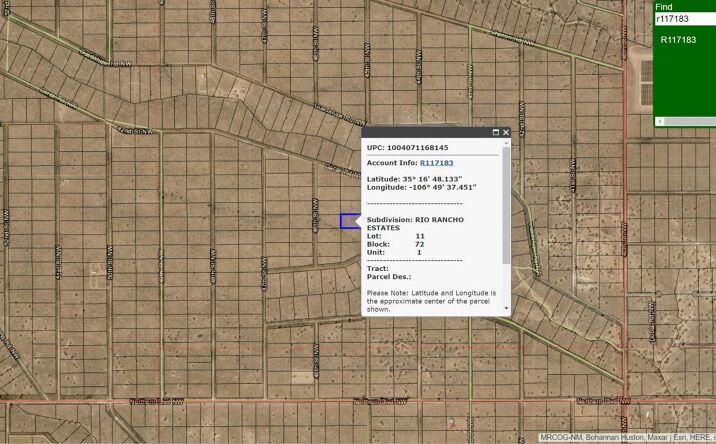Click the 42nd St NW street label
716x444 pixels.
[x=136, y=131]
